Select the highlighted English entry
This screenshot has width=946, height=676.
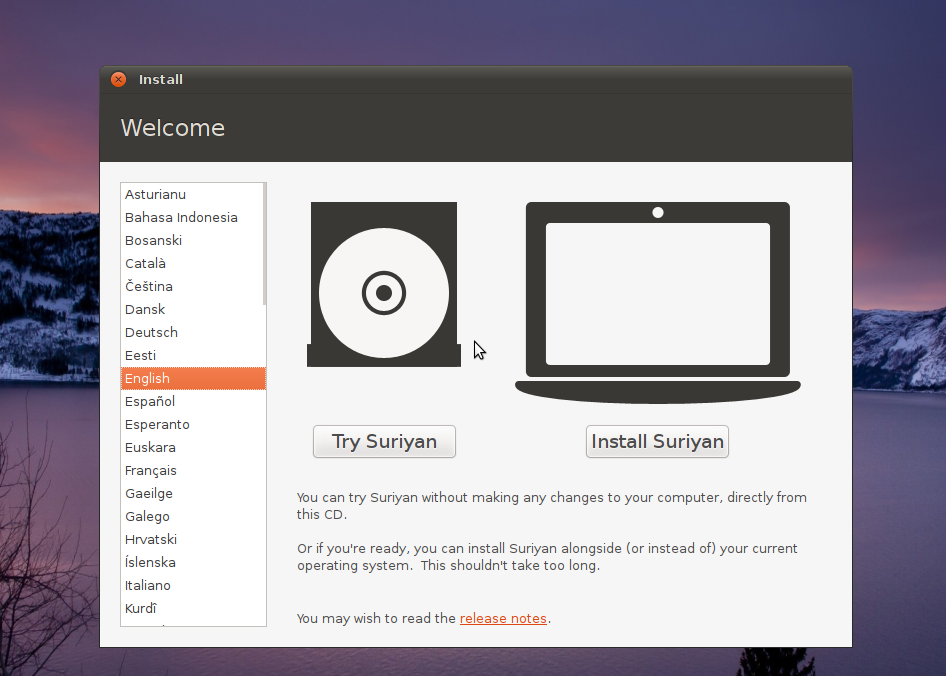pyautogui.click(x=193, y=378)
